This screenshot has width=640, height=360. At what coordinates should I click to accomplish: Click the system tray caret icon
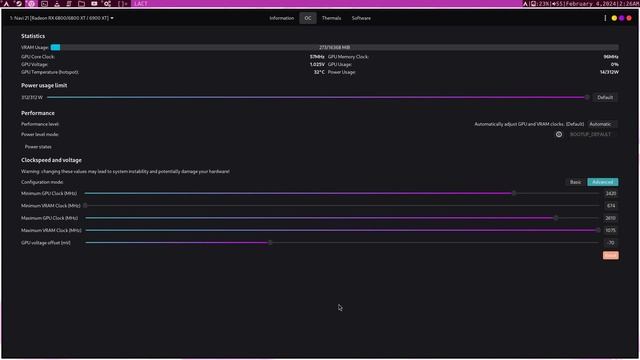coord(525,4)
